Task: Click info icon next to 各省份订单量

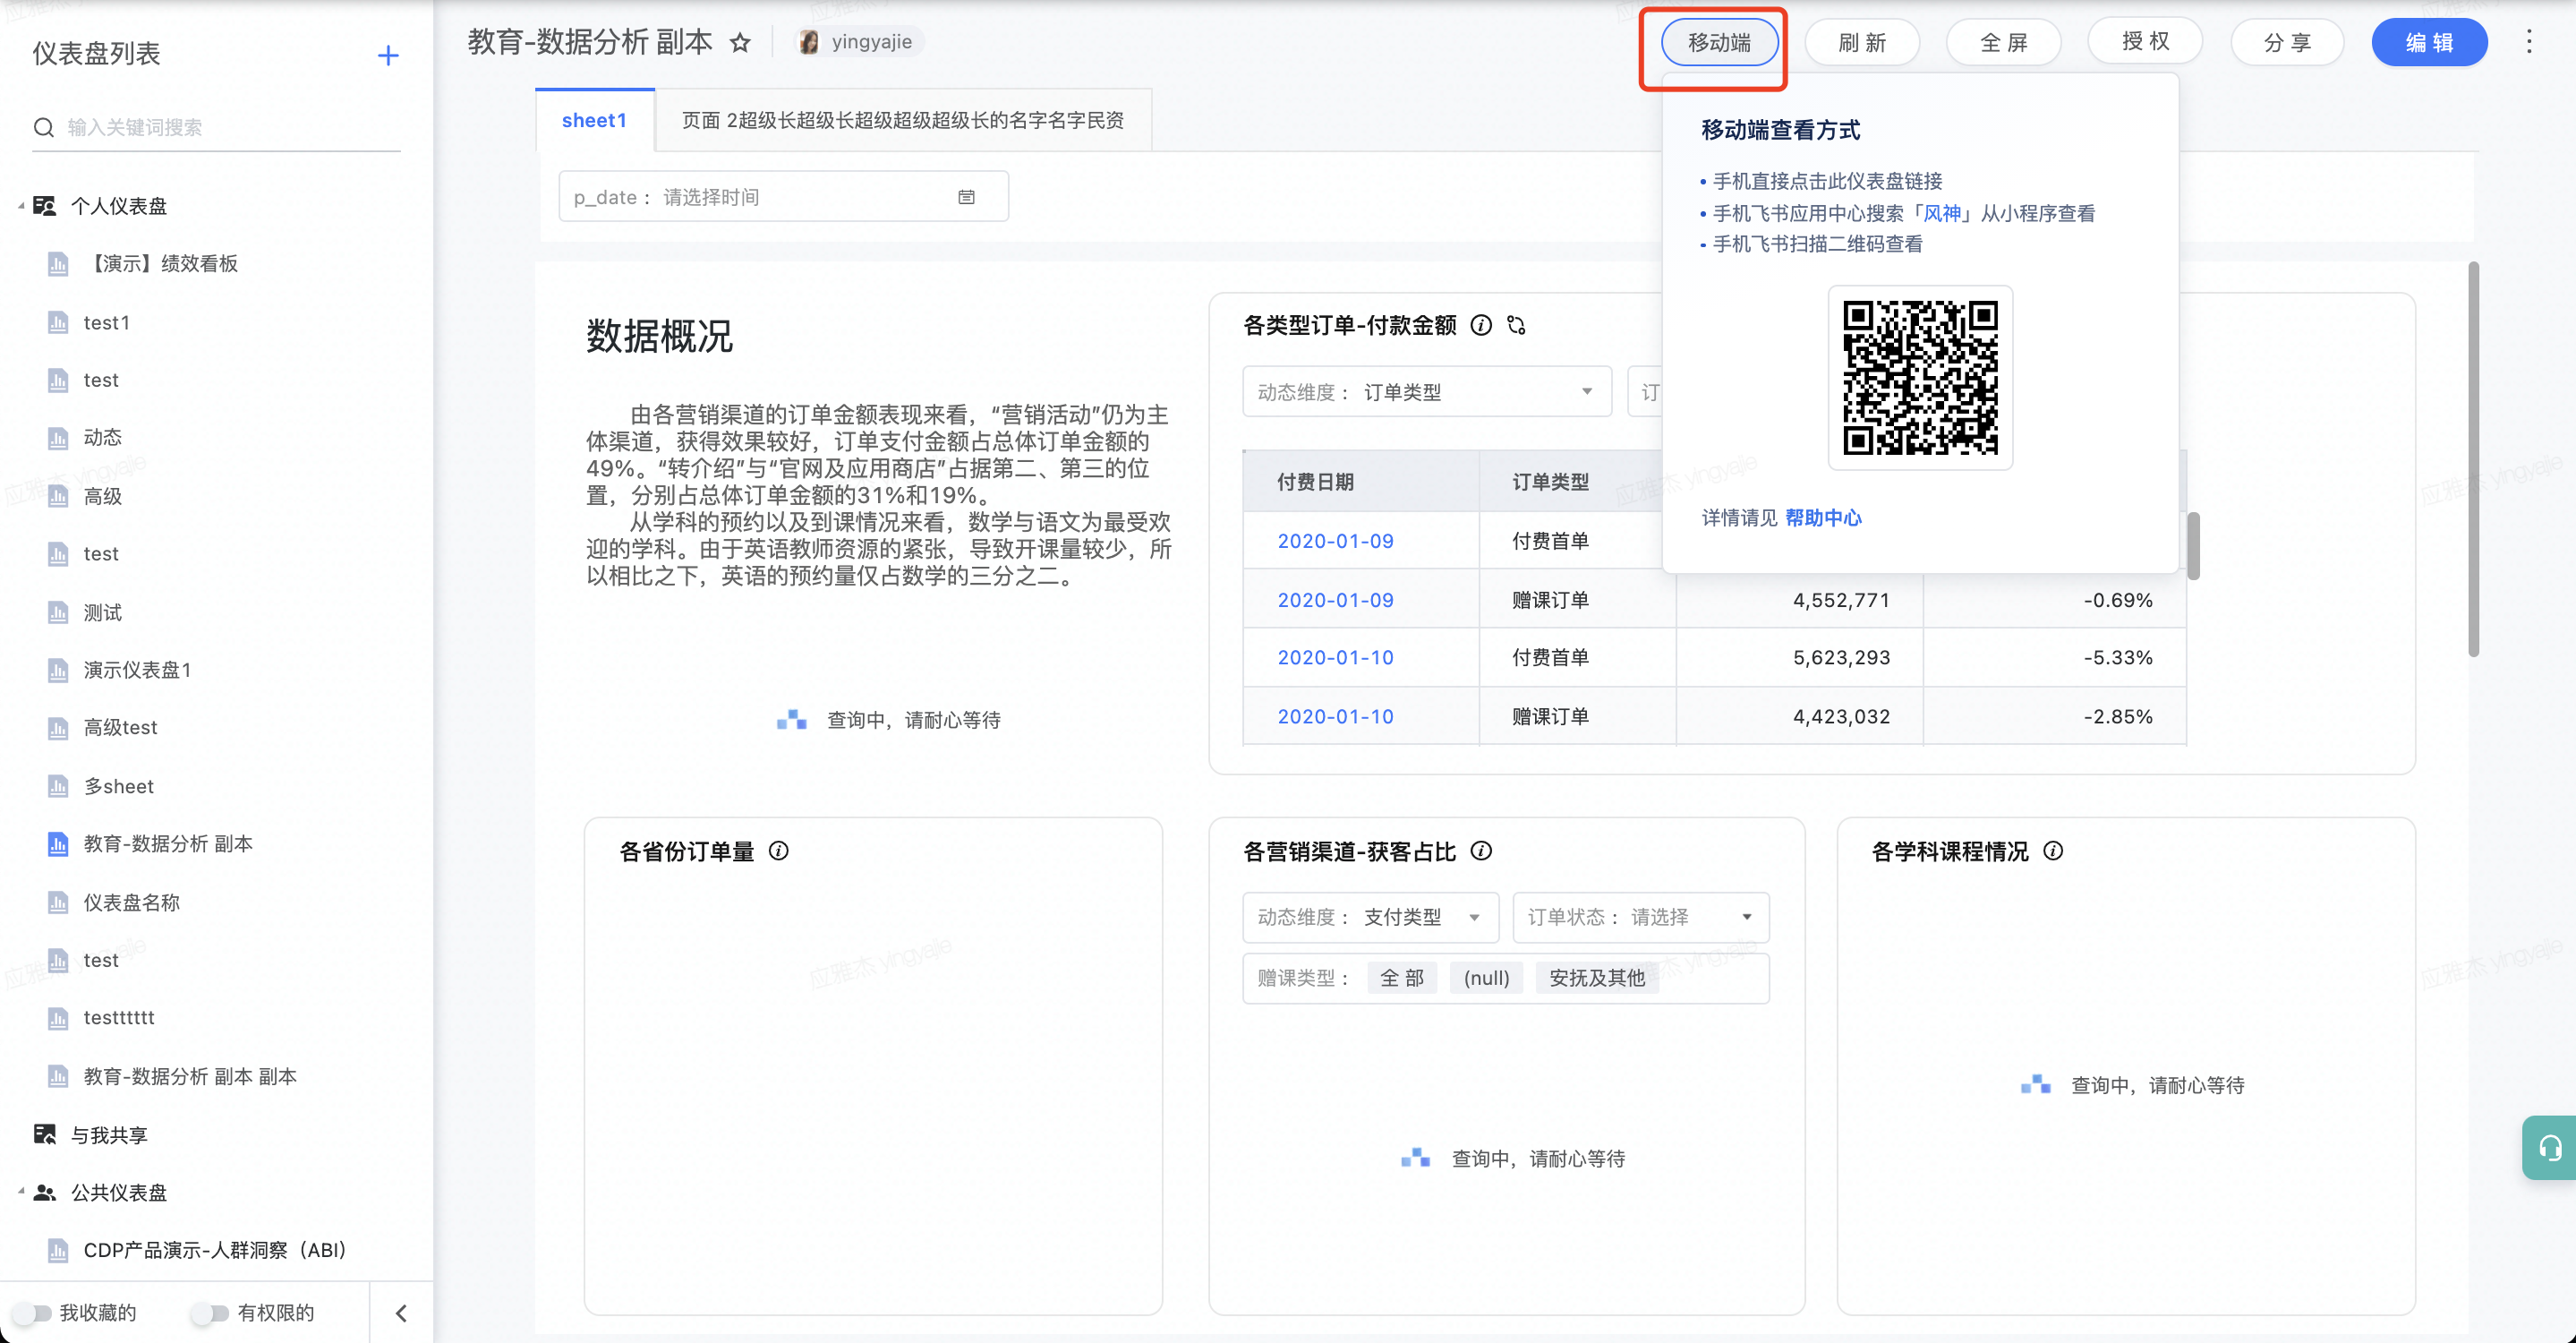Action: pos(778,851)
